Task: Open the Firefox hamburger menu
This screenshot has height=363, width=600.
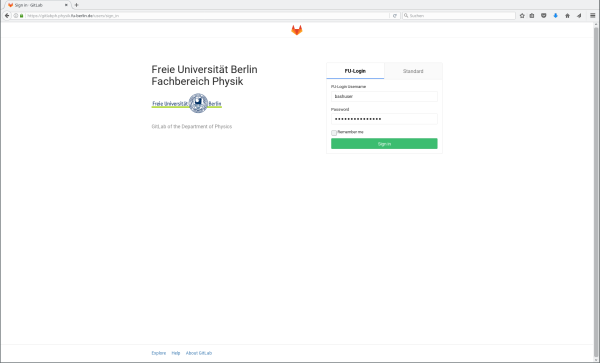Action: pos(592,16)
